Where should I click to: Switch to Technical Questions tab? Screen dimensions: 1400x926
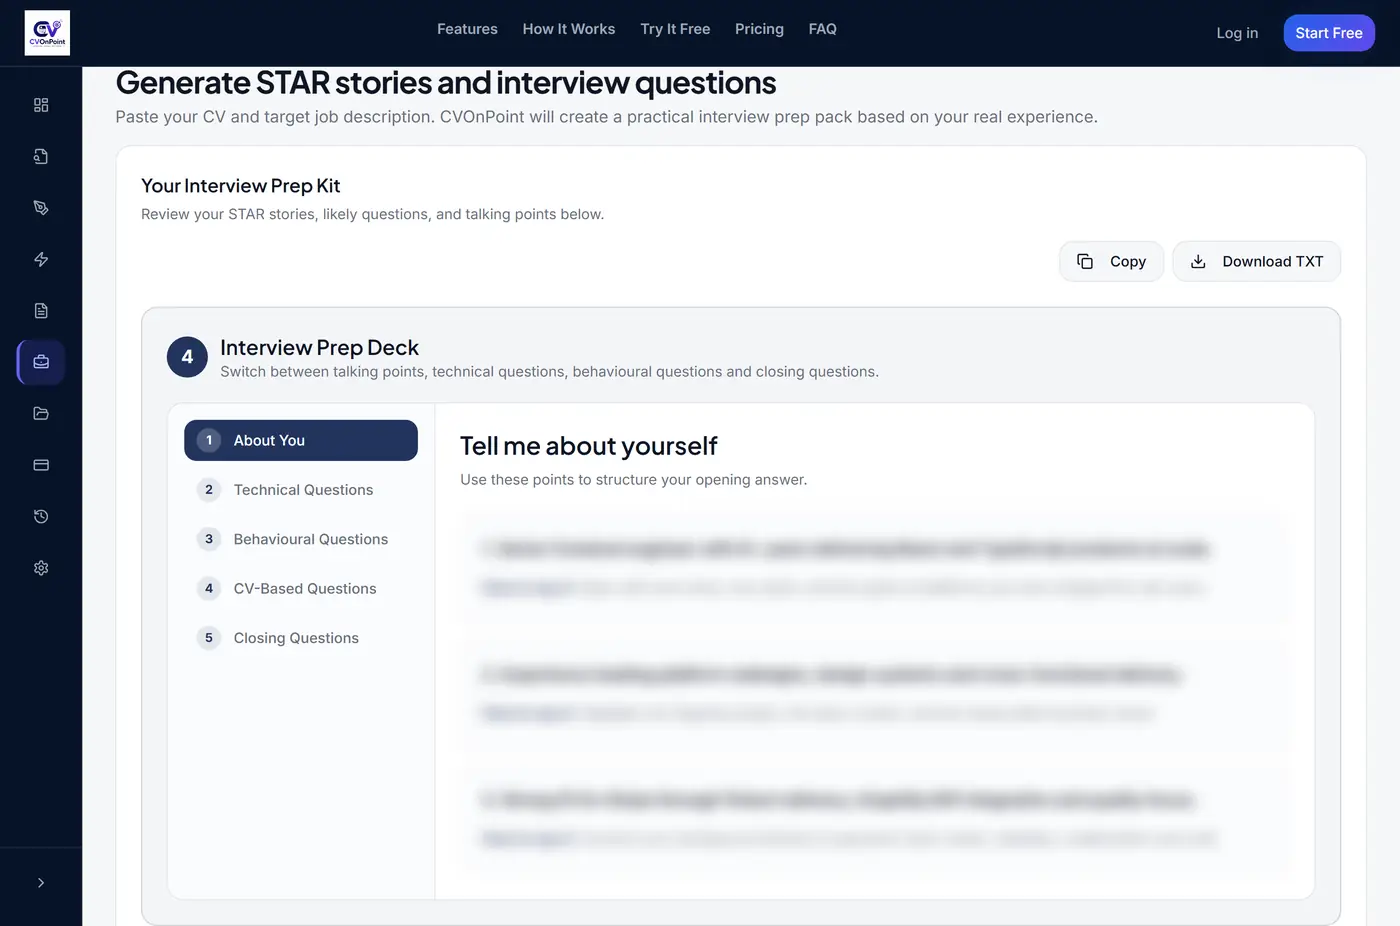(x=301, y=490)
